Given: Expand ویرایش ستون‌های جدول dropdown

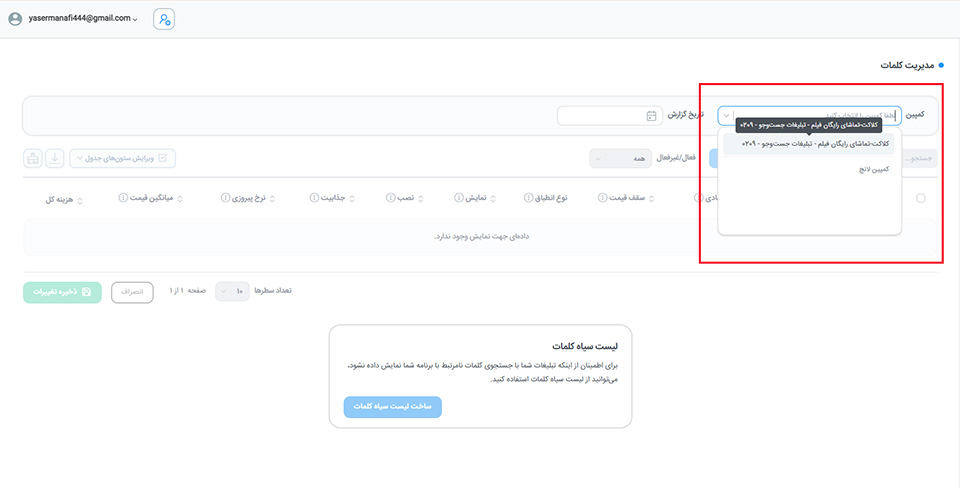Looking at the screenshot, I should pyautogui.click(x=122, y=158).
